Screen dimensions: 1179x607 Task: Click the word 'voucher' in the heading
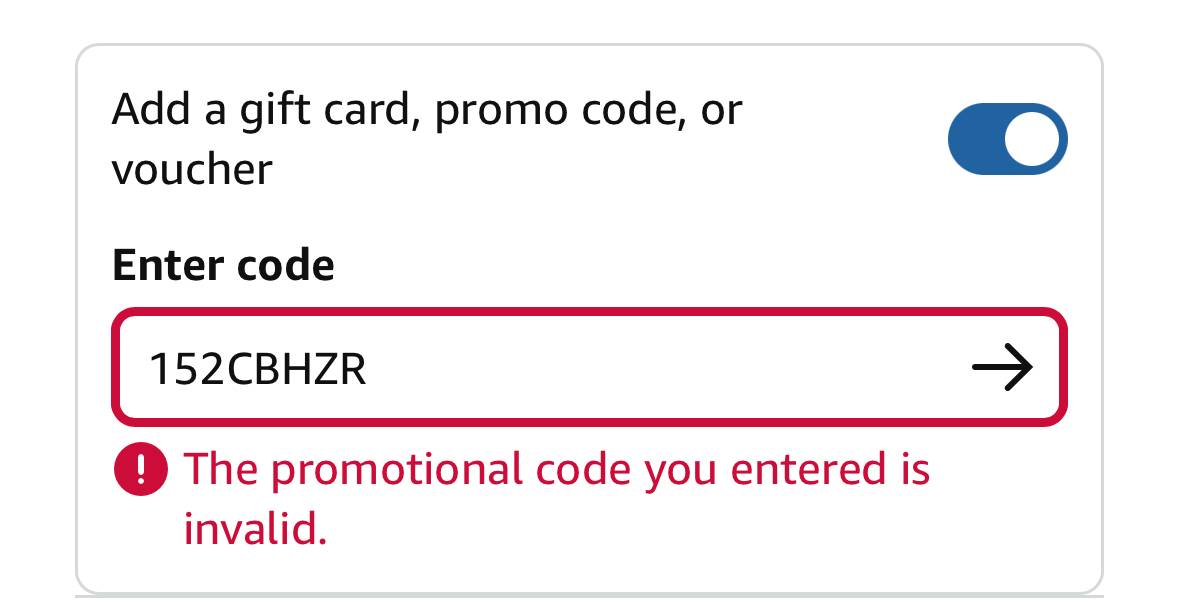pyautogui.click(x=192, y=169)
